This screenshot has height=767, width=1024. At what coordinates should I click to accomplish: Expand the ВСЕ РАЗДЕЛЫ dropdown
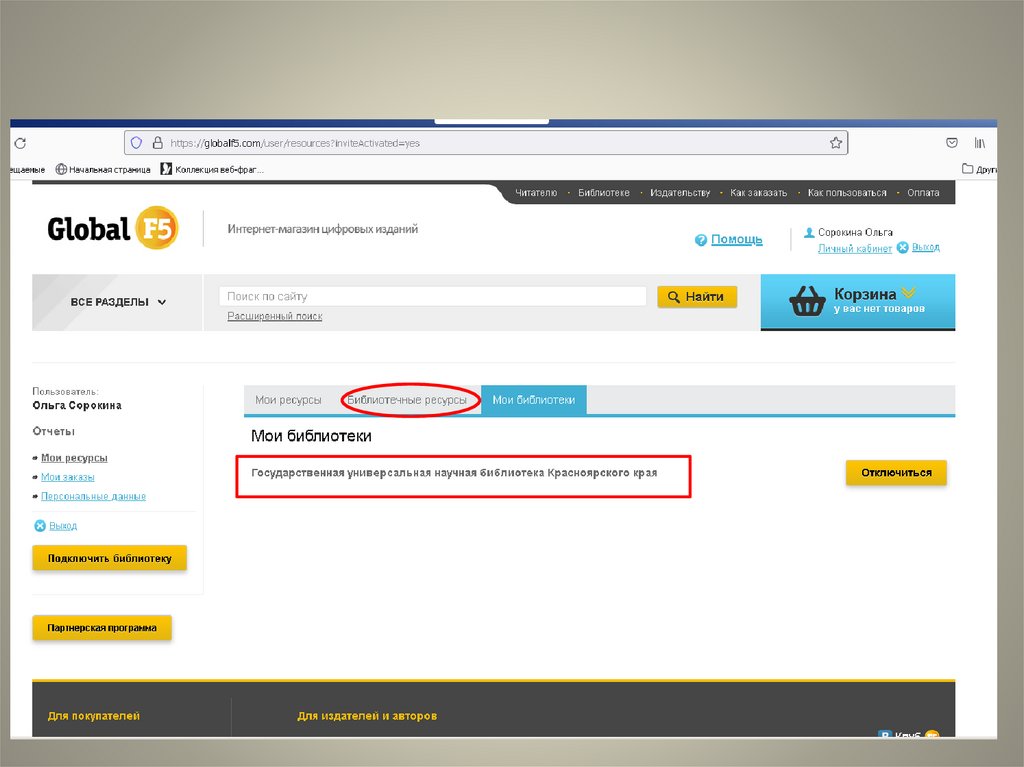click(118, 302)
